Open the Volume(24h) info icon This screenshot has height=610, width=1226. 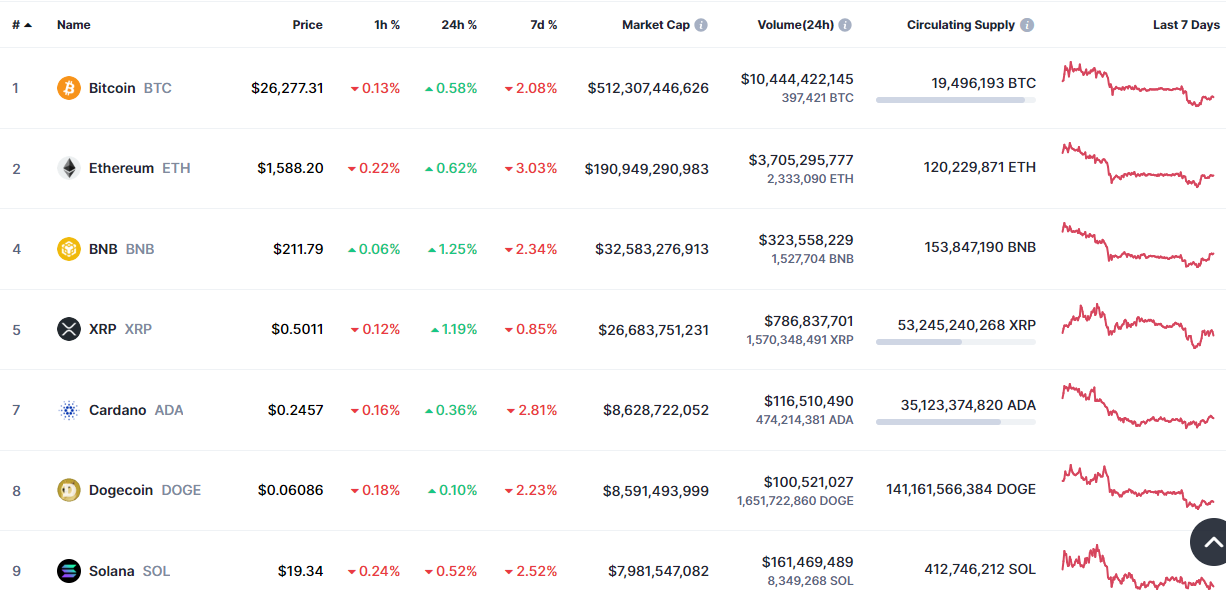pos(845,25)
